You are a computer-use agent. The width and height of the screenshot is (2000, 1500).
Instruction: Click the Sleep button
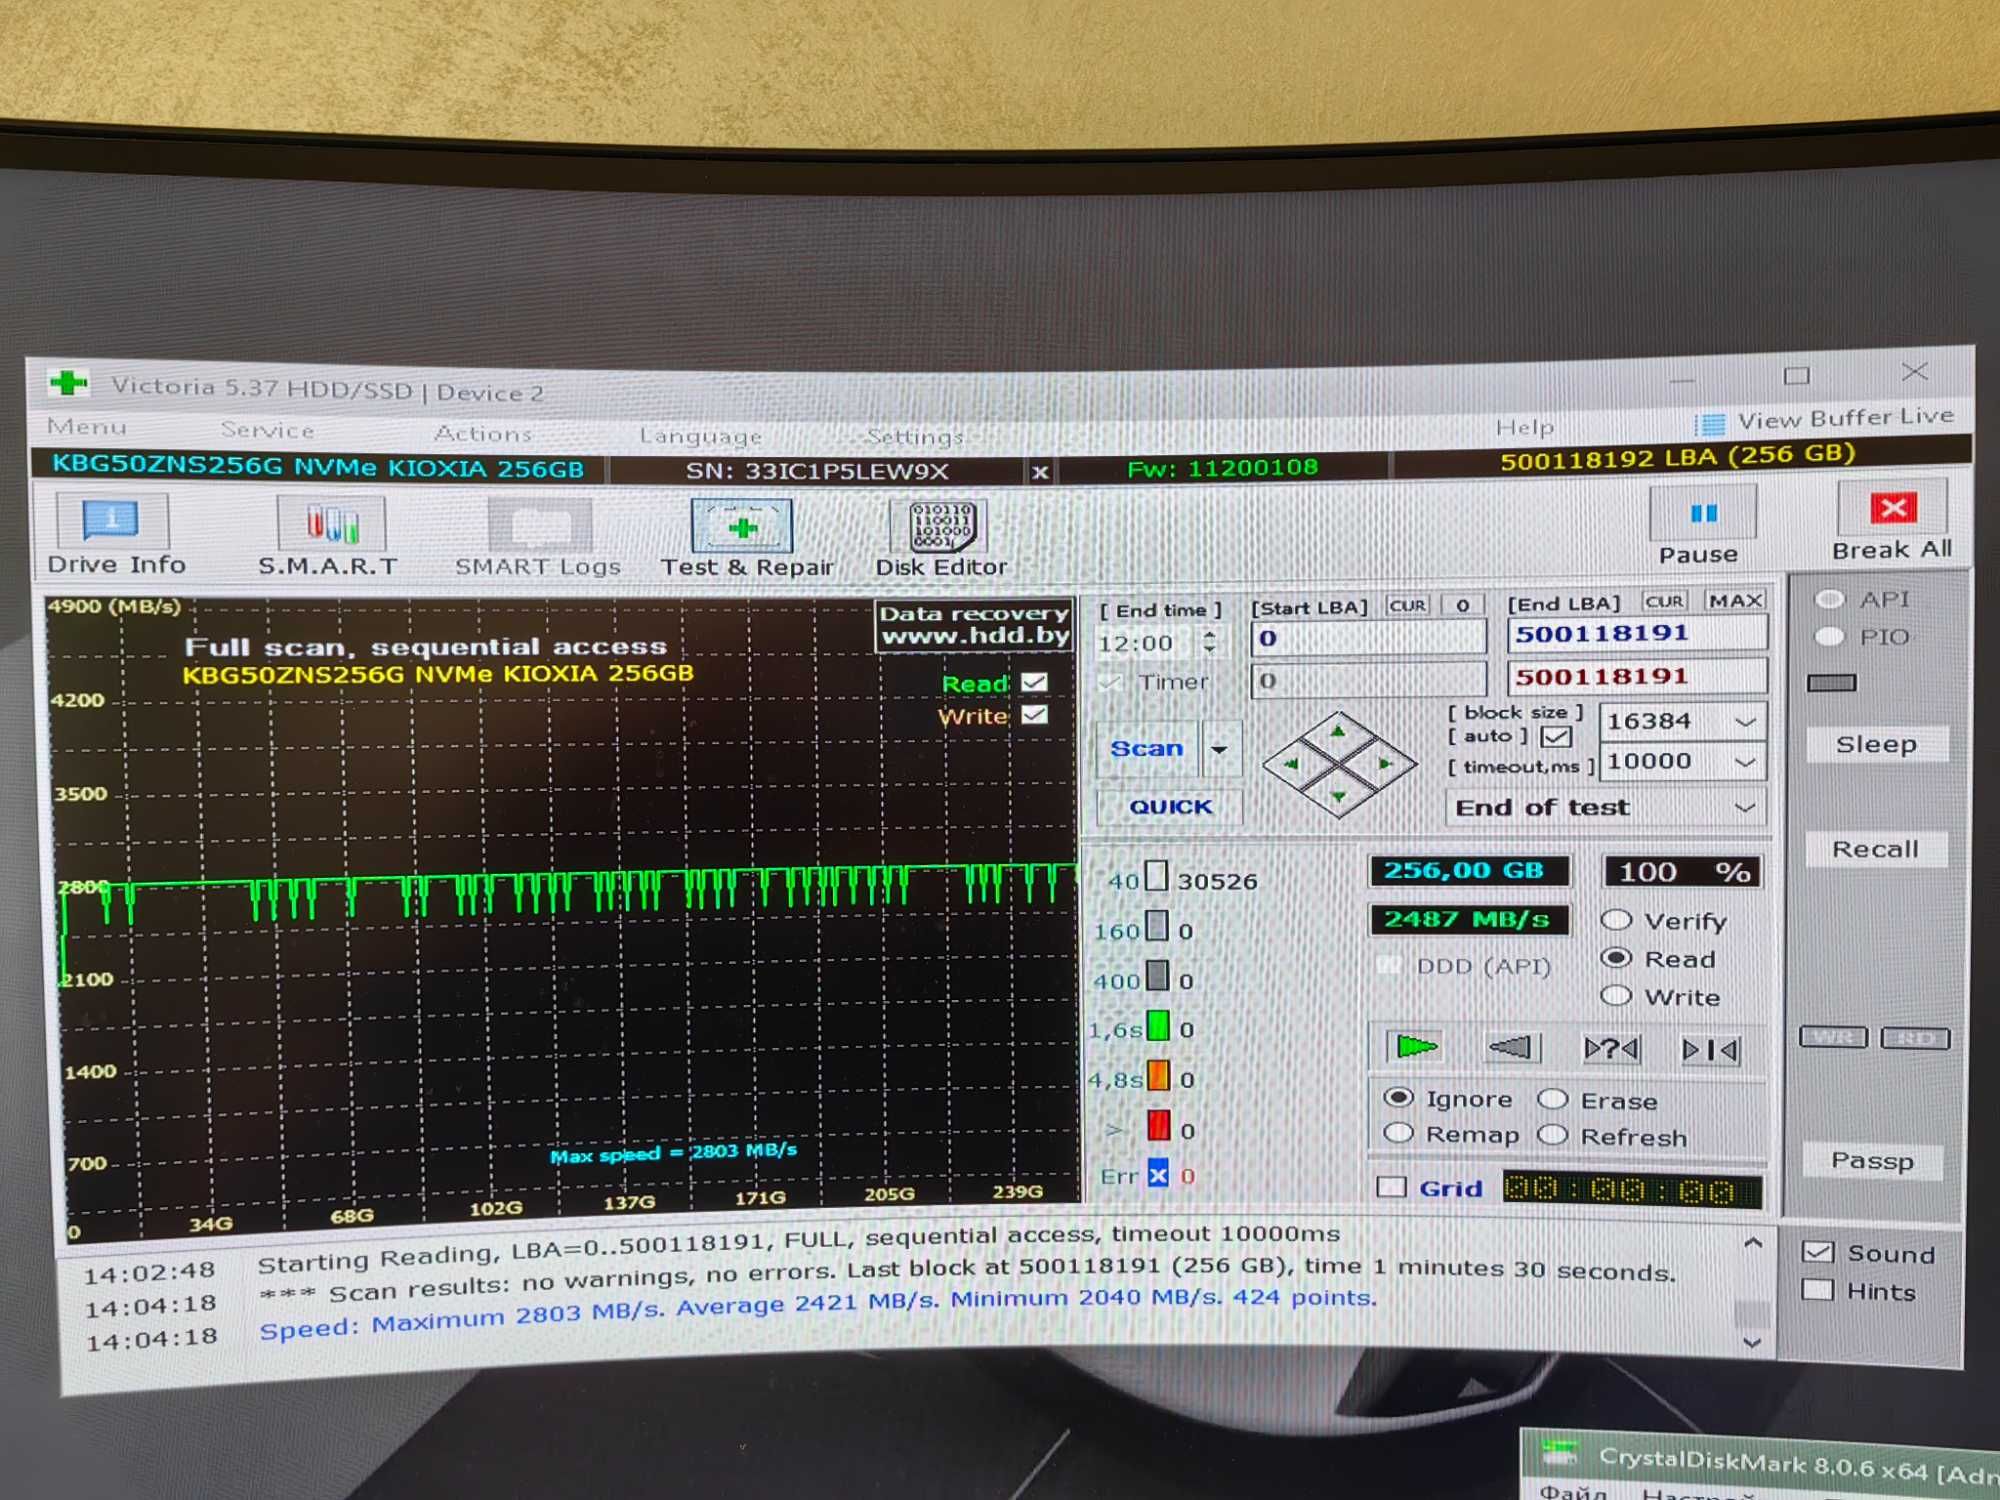pyautogui.click(x=1876, y=745)
